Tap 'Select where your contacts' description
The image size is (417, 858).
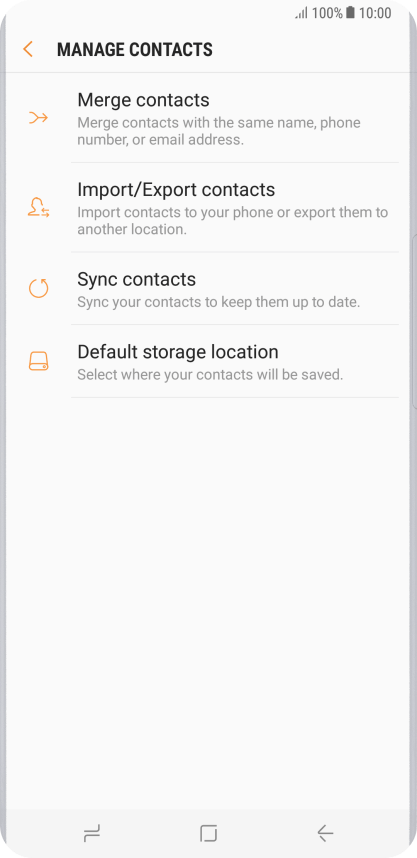tap(210, 375)
